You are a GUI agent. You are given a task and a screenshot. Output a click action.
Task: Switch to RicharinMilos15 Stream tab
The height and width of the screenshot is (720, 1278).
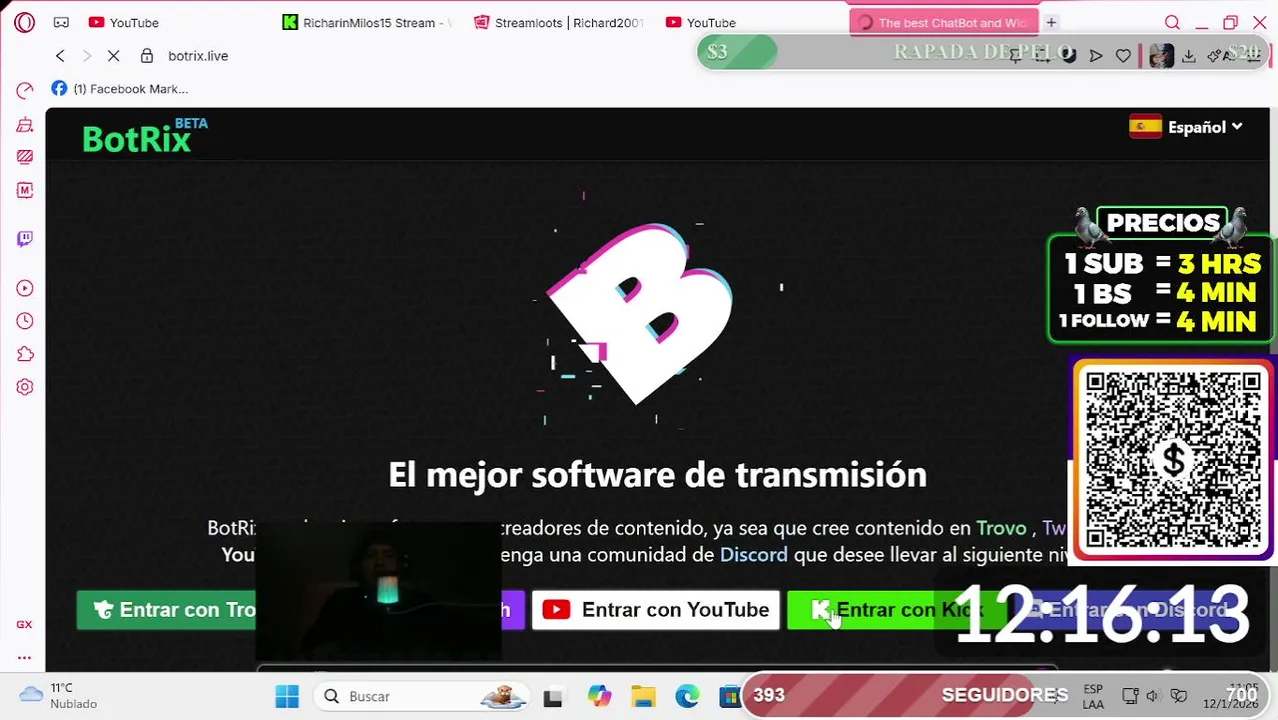pos(367,22)
